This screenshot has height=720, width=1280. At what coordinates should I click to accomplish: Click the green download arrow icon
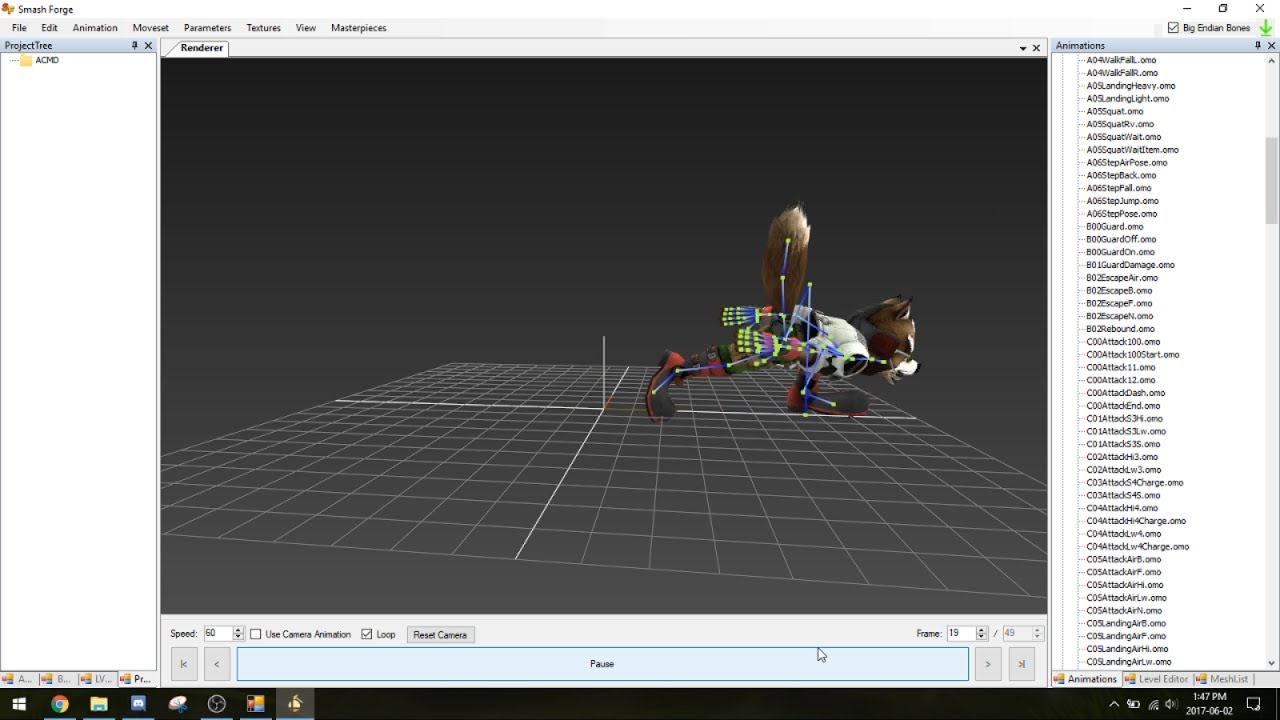coord(1266,28)
